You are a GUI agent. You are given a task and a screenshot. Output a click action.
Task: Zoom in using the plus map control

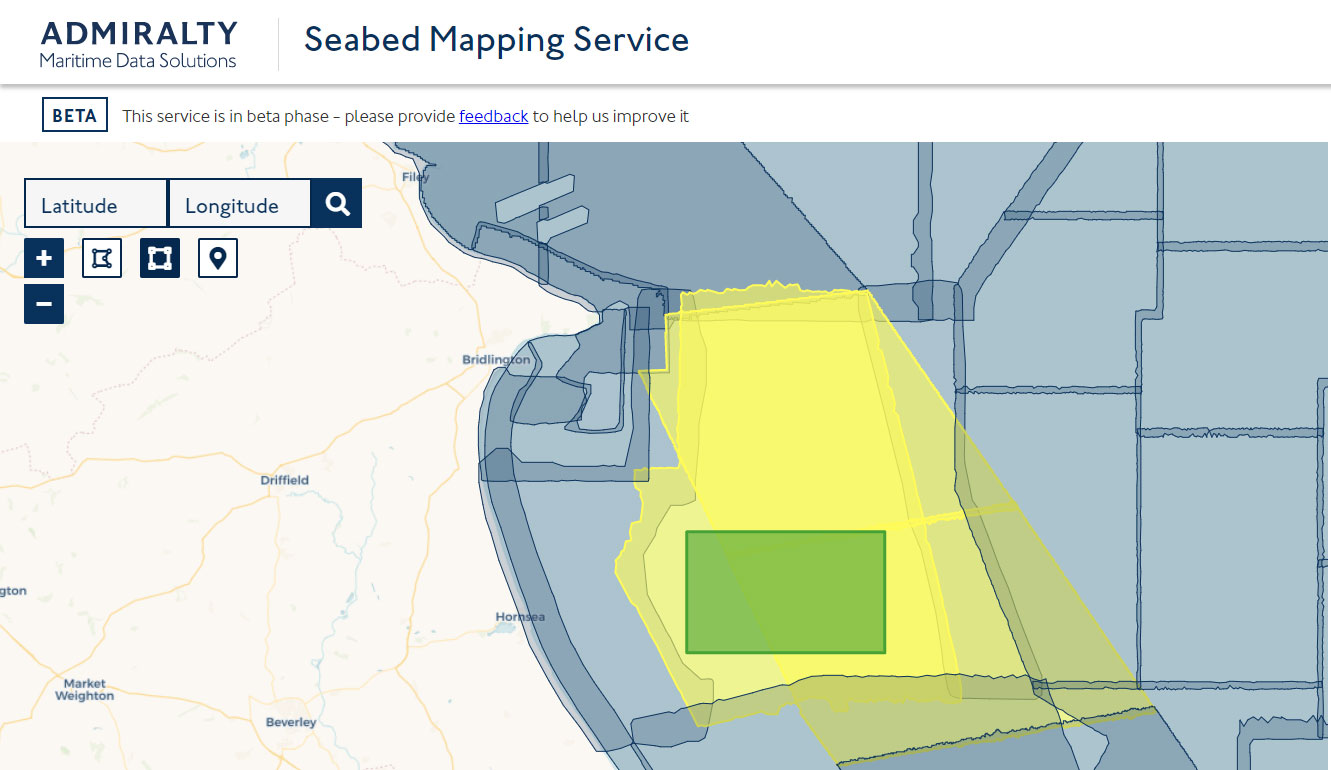tap(43, 257)
